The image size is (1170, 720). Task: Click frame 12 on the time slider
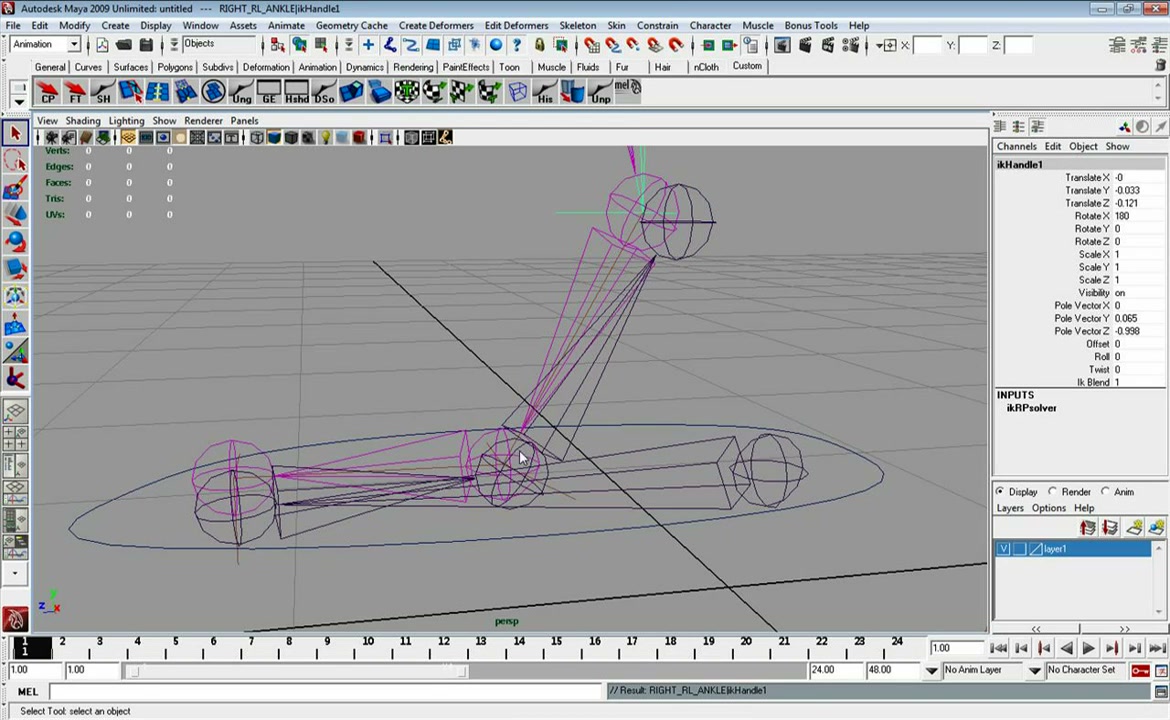point(444,646)
